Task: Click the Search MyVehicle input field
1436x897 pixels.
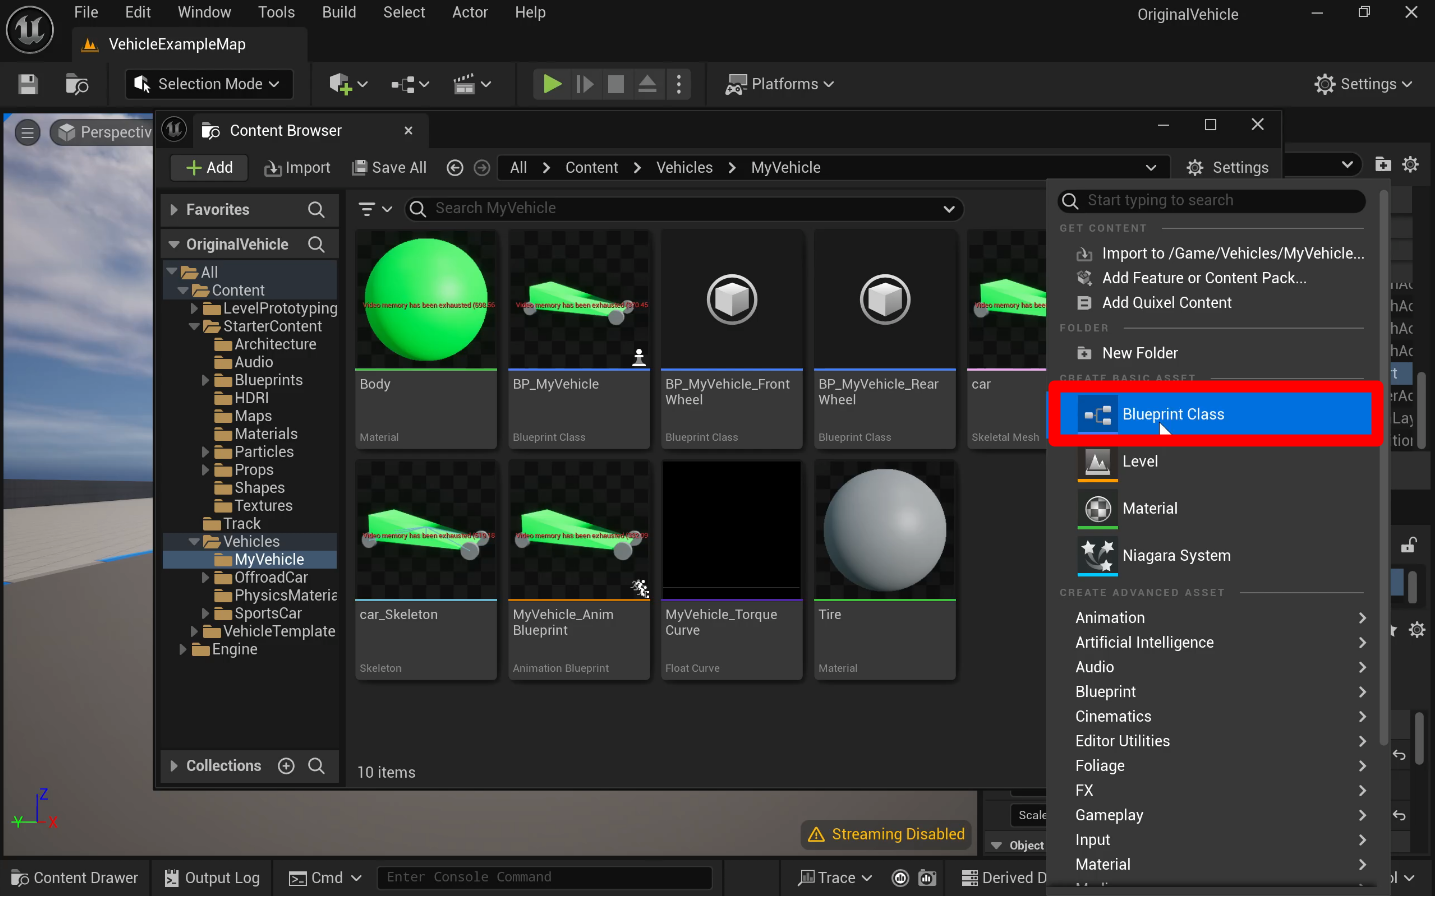Action: click(684, 208)
